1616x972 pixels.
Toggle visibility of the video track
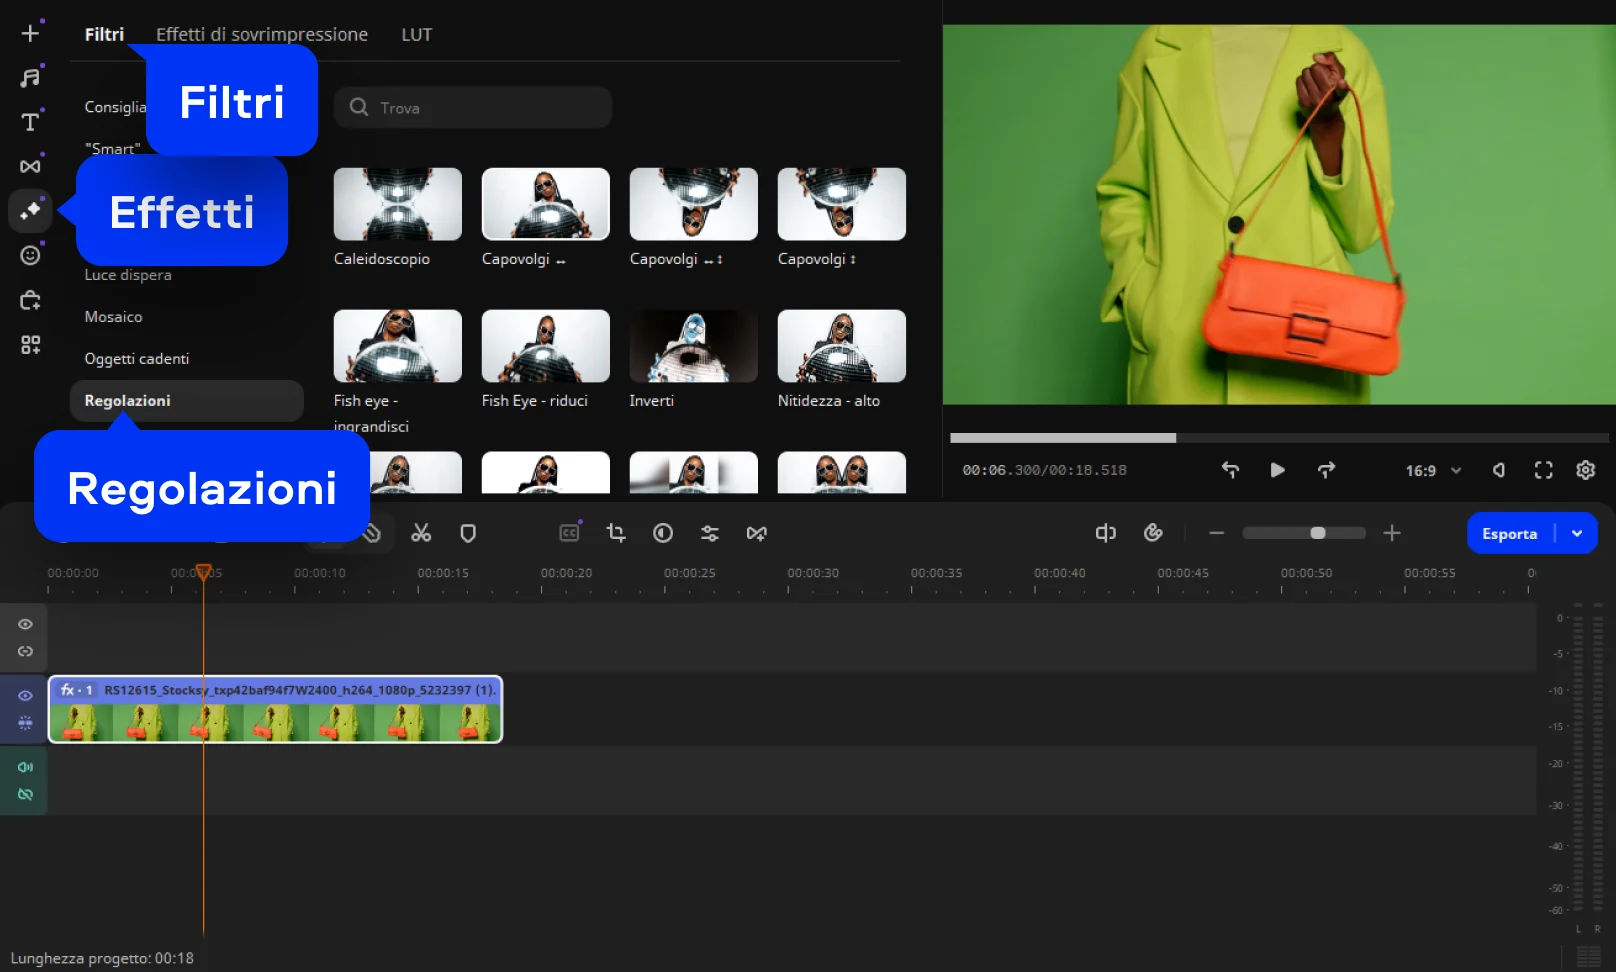coord(25,695)
